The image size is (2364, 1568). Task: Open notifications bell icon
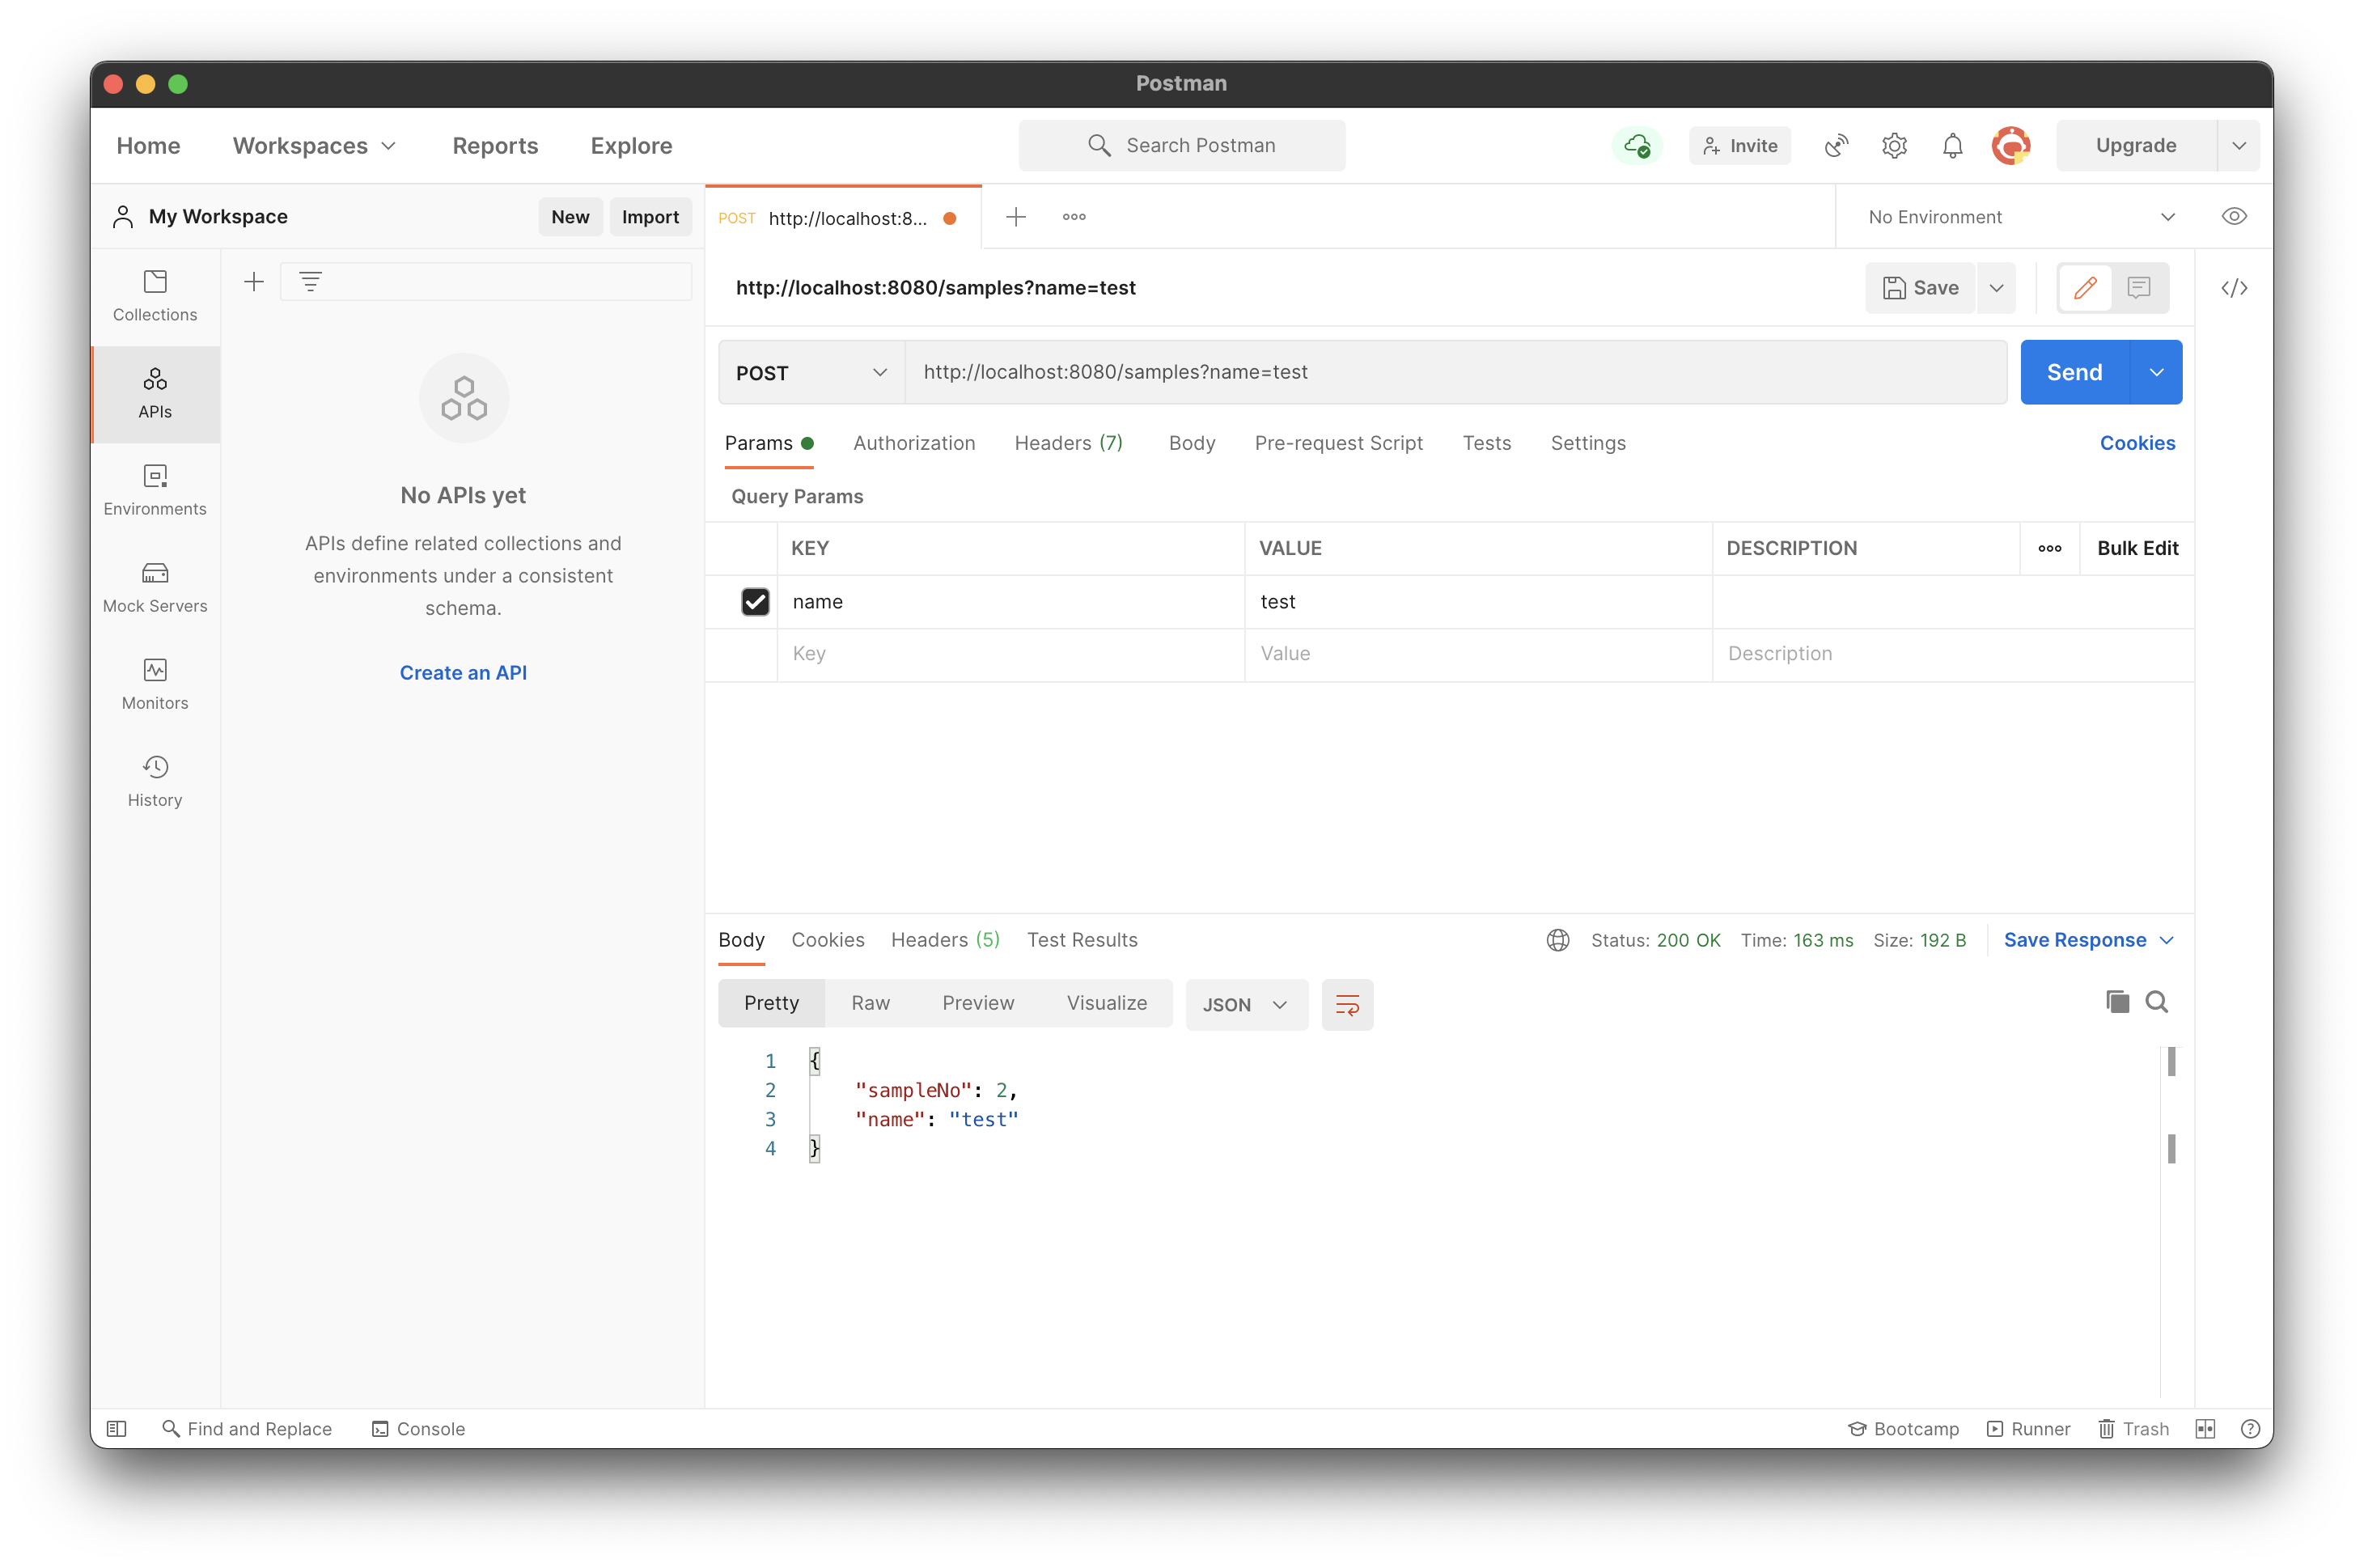coord(1952,146)
